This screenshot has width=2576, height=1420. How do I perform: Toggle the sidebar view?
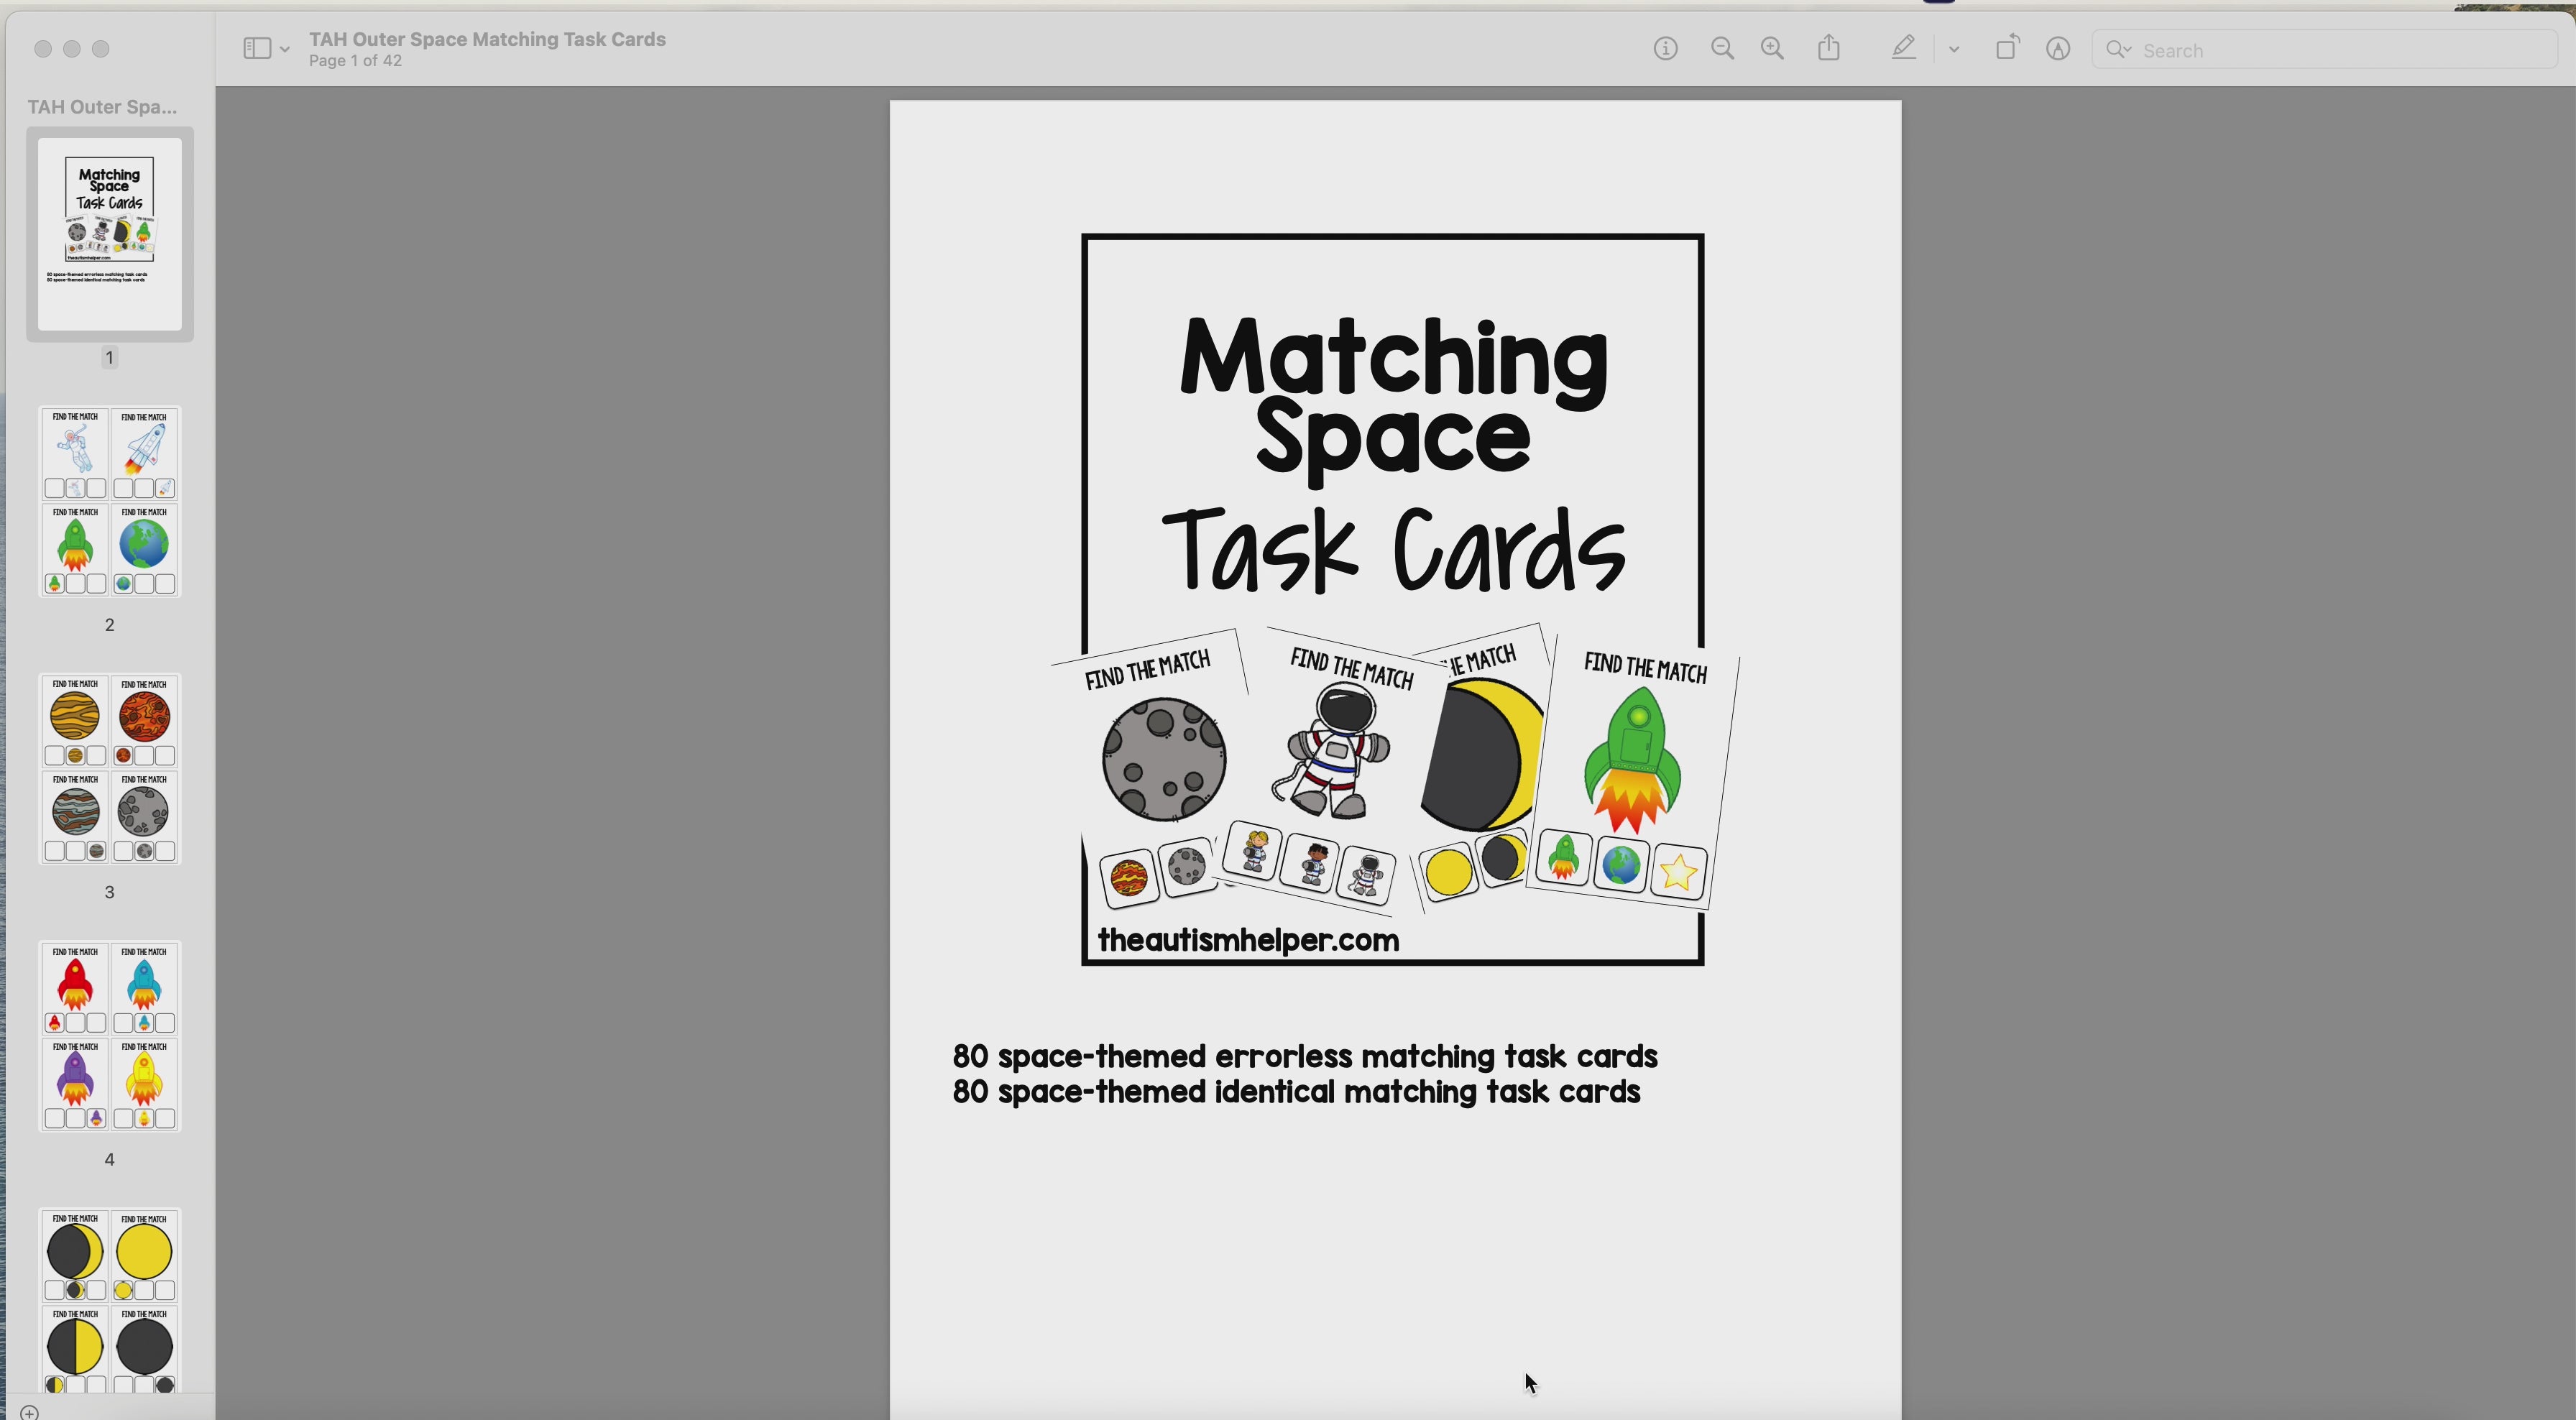click(257, 47)
